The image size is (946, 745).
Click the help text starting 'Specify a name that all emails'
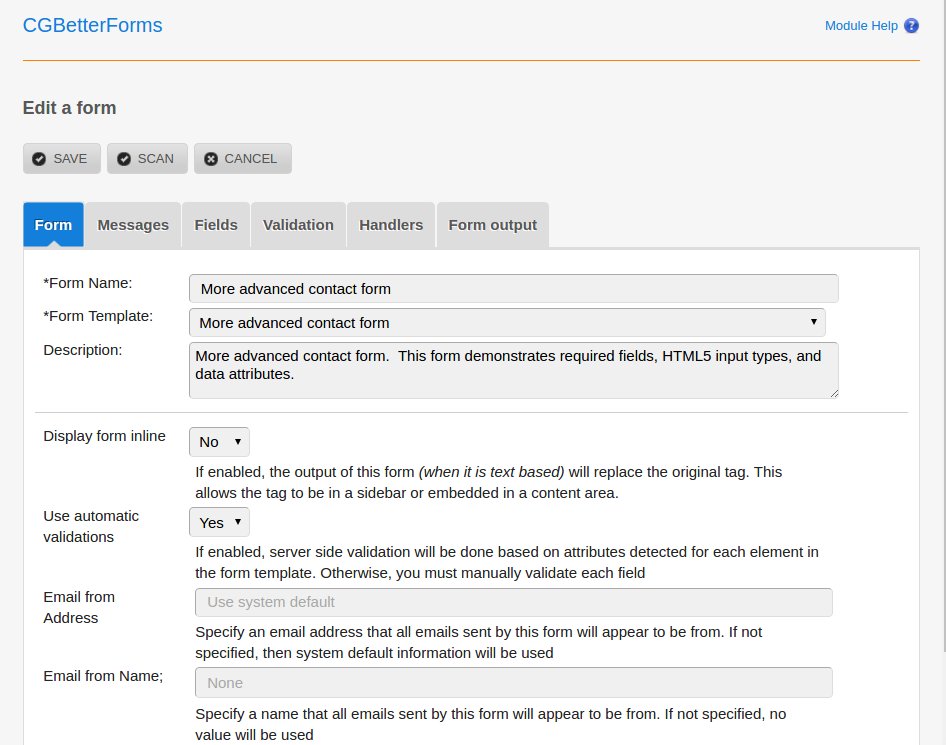click(x=490, y=724)
